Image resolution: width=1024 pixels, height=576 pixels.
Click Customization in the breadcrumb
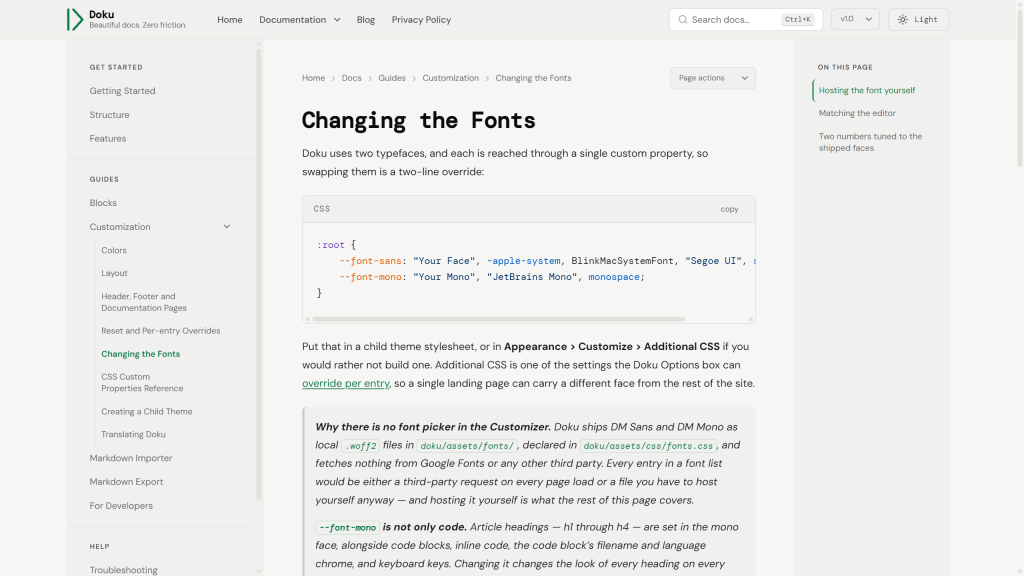tap(451, 78)
